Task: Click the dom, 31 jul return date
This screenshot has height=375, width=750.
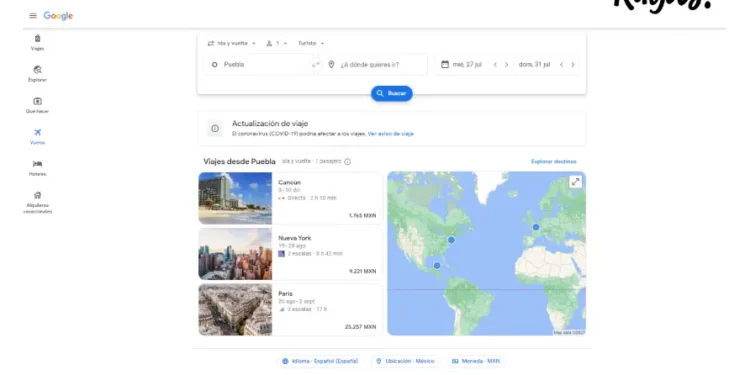Action: [x=534, y=65]
